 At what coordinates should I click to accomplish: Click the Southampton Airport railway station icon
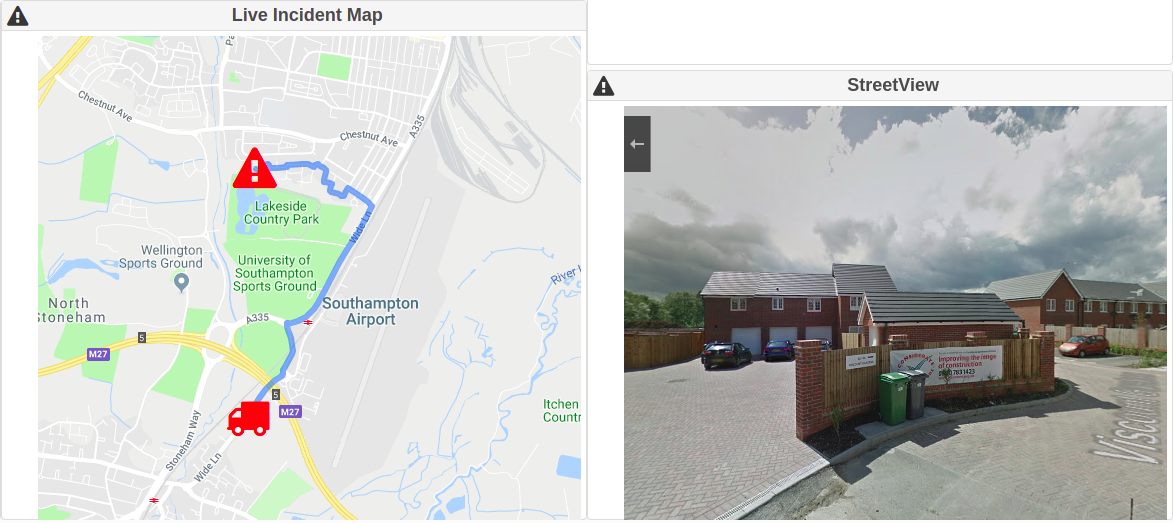click(x=308, y=322)
